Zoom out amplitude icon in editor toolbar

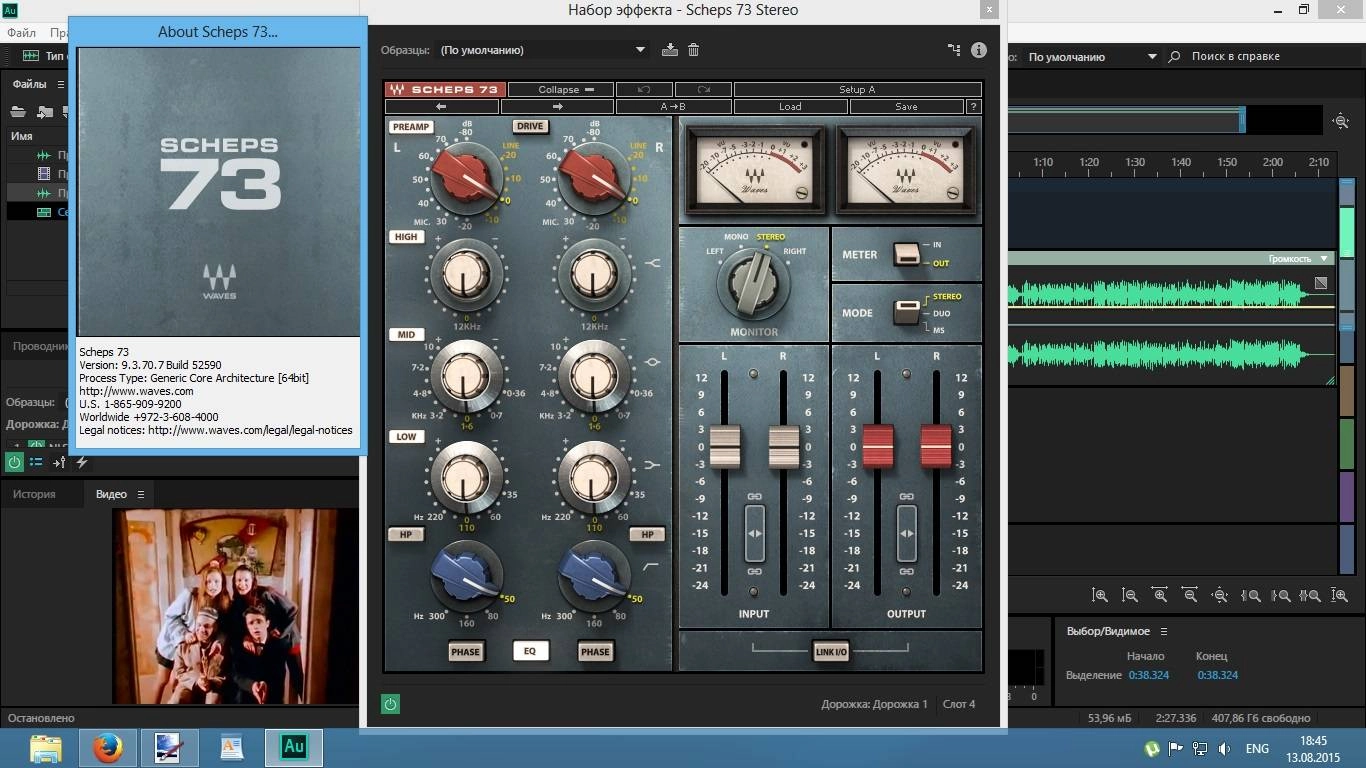(x=1130, y=595)
